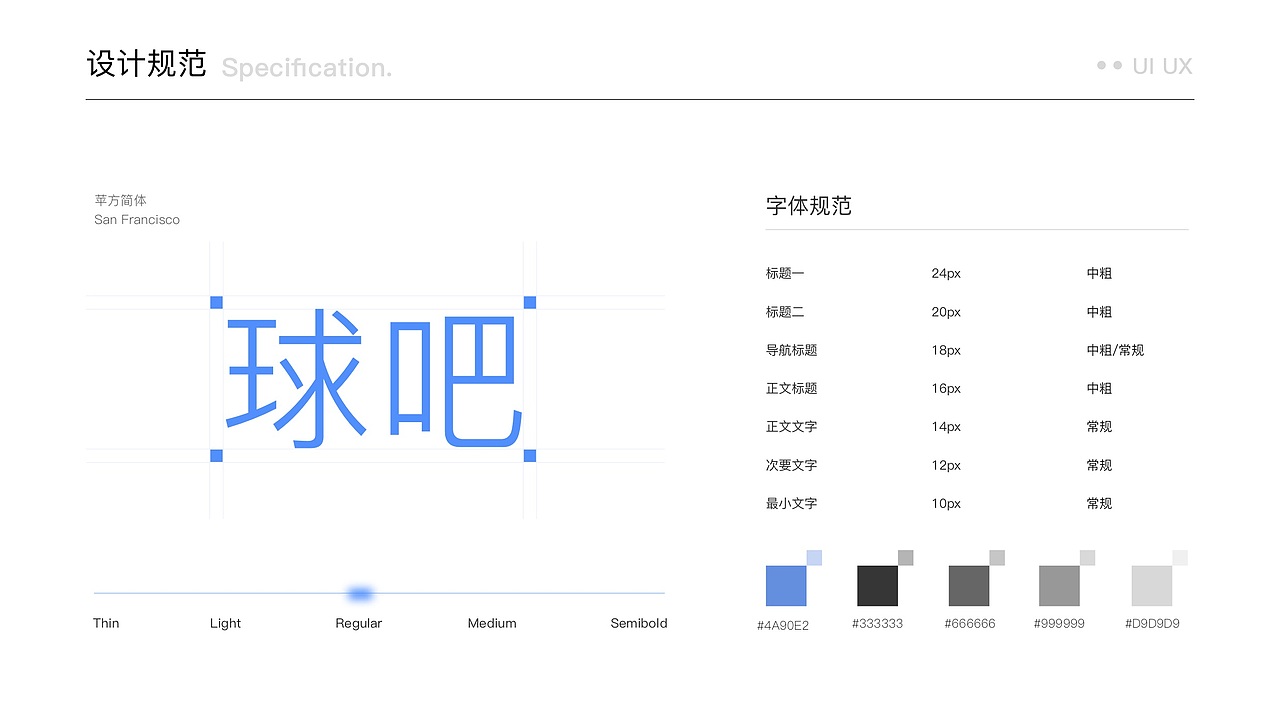1280x720 pixels.
Task: Click the small tint square above #999999
Action: pos(1088,558)
